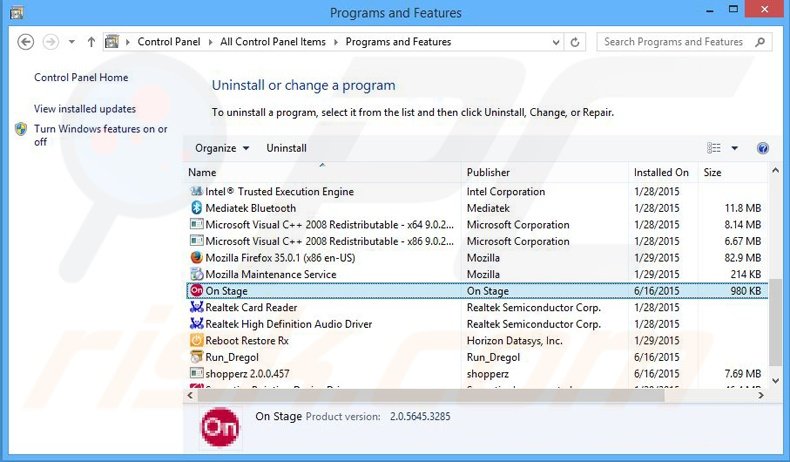Click the horizontal scrollbar right arrow

click(761, 395)
